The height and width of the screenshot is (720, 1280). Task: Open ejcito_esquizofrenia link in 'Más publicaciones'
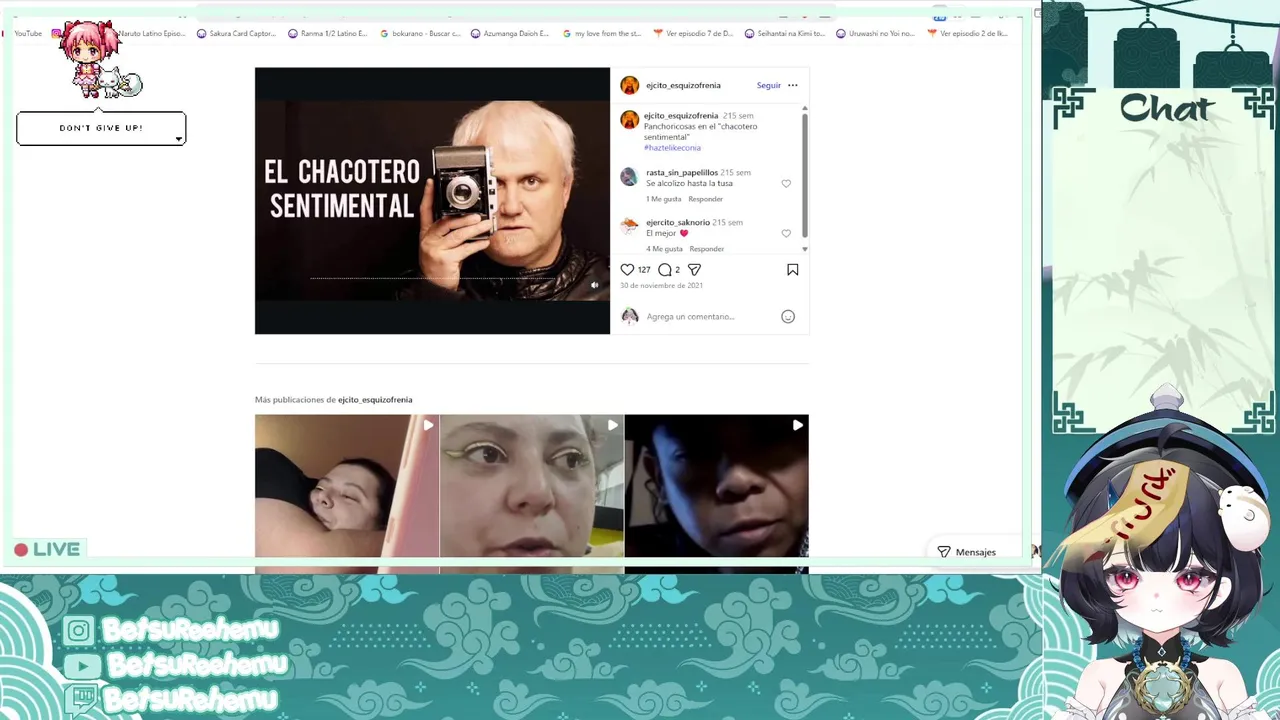pyautogui.click(x=375, y=400)
